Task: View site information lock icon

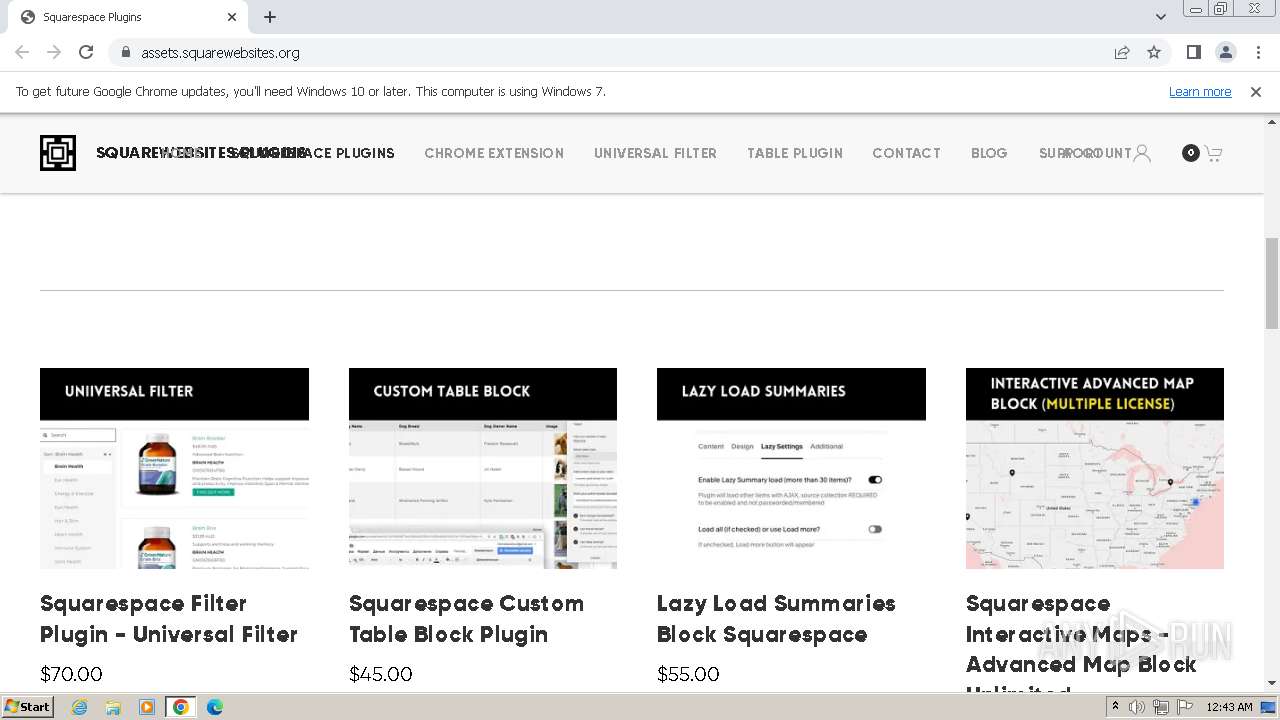Action: tap(125, 52)
